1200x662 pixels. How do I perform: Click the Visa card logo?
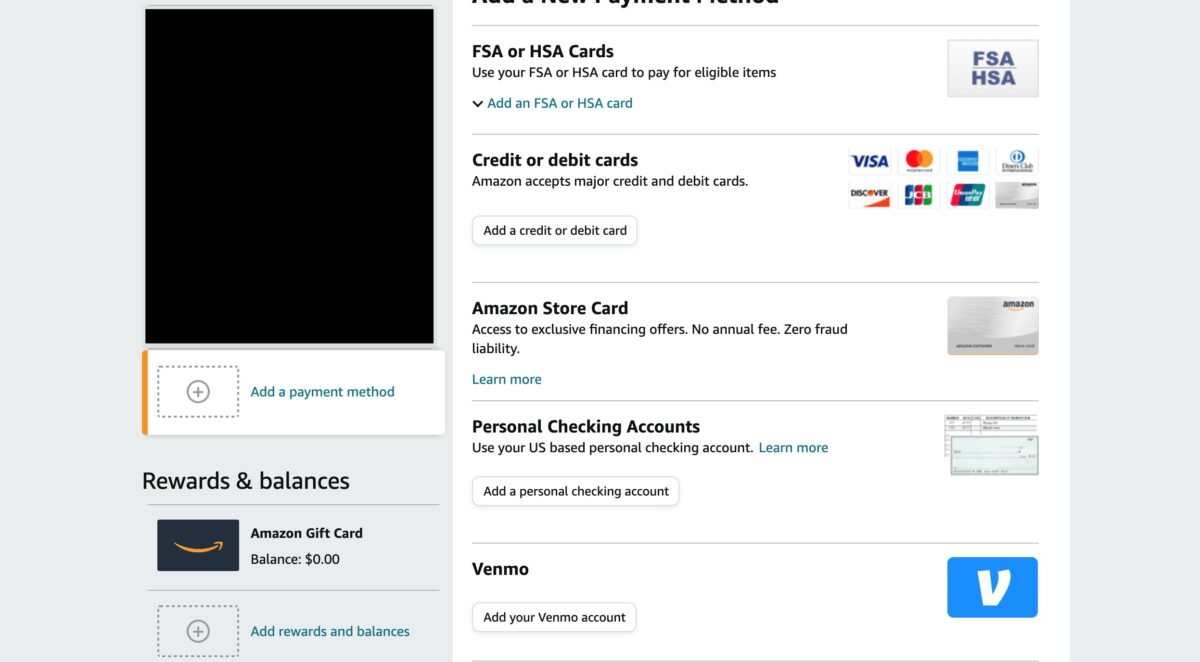click(x=869, y=161)
